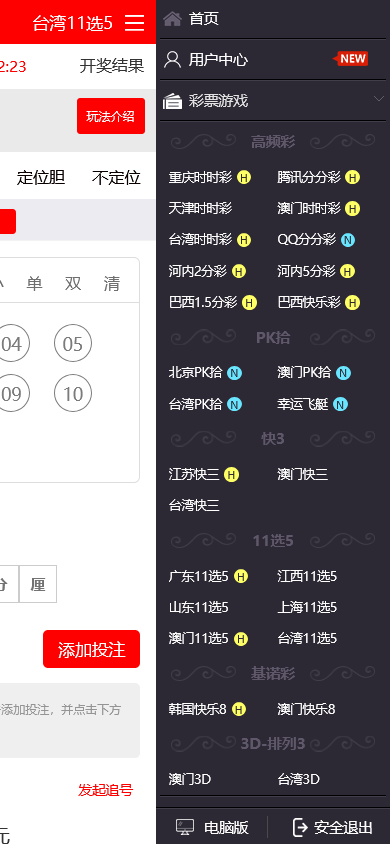The image size is (390, 844).
Task: Open the hamburger menu icon
Action: coord(134,23)
